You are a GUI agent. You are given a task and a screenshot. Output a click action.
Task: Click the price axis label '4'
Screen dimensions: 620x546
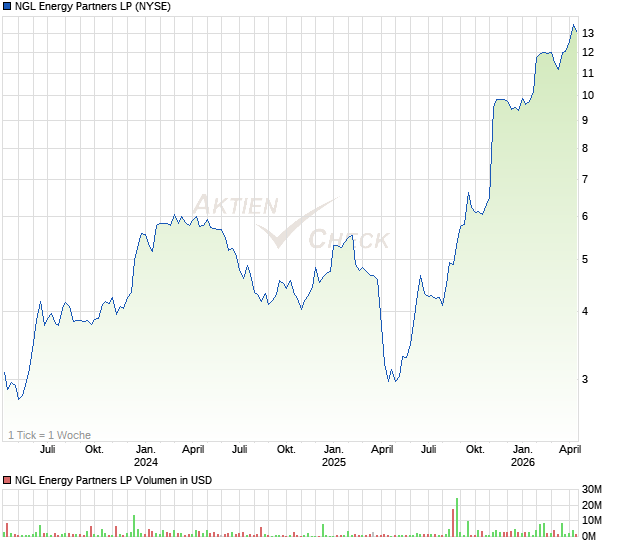coord(585,311)
